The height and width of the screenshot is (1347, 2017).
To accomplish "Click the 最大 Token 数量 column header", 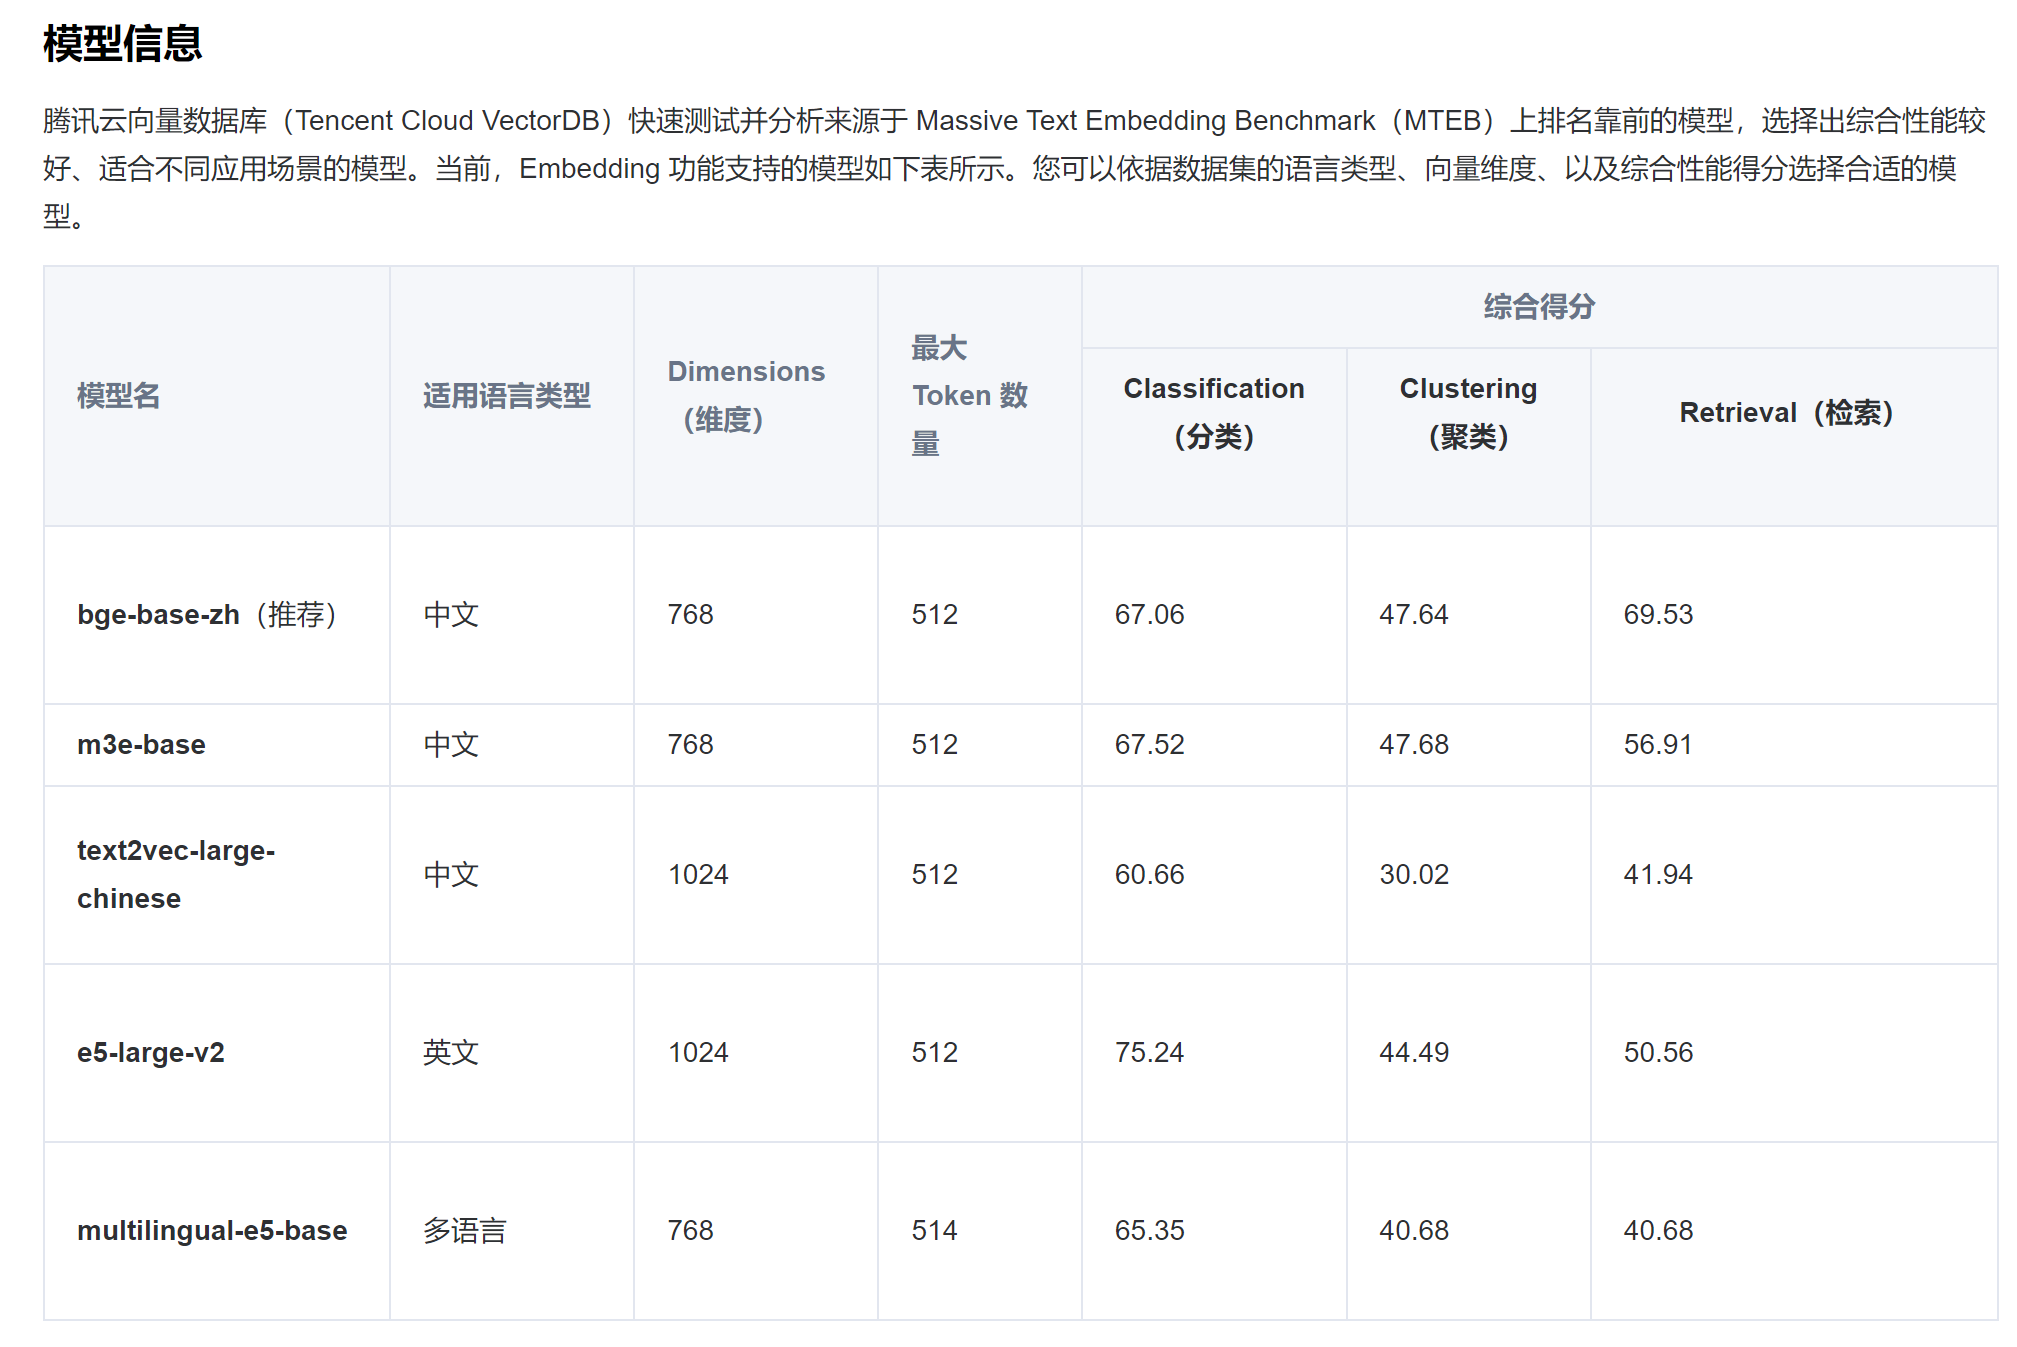I will pyautogui.click(x=969, y=396).
